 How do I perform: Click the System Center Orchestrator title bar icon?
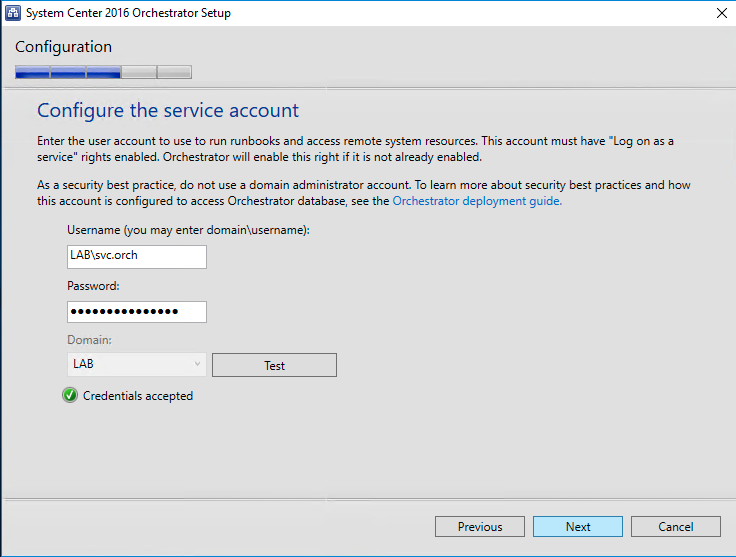[14, 13]
